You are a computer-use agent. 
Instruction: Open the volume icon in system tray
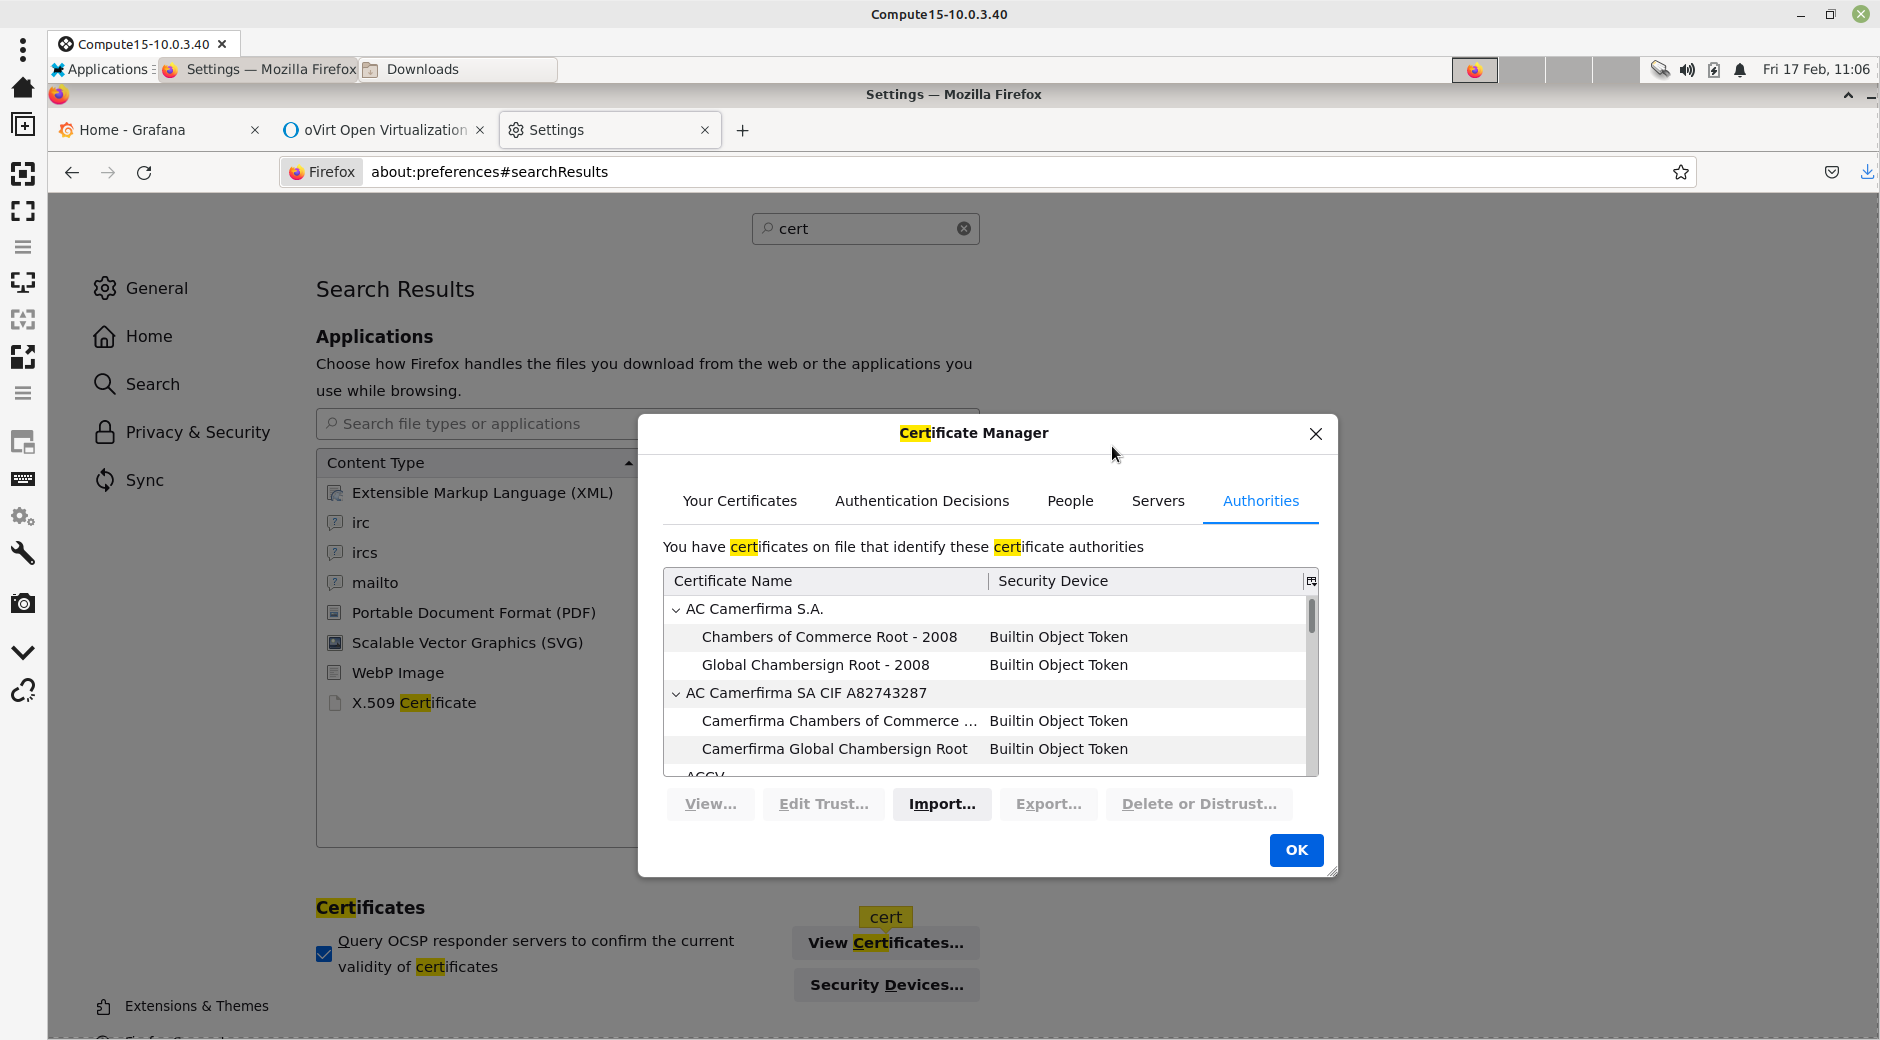[x=1687, y=70]
